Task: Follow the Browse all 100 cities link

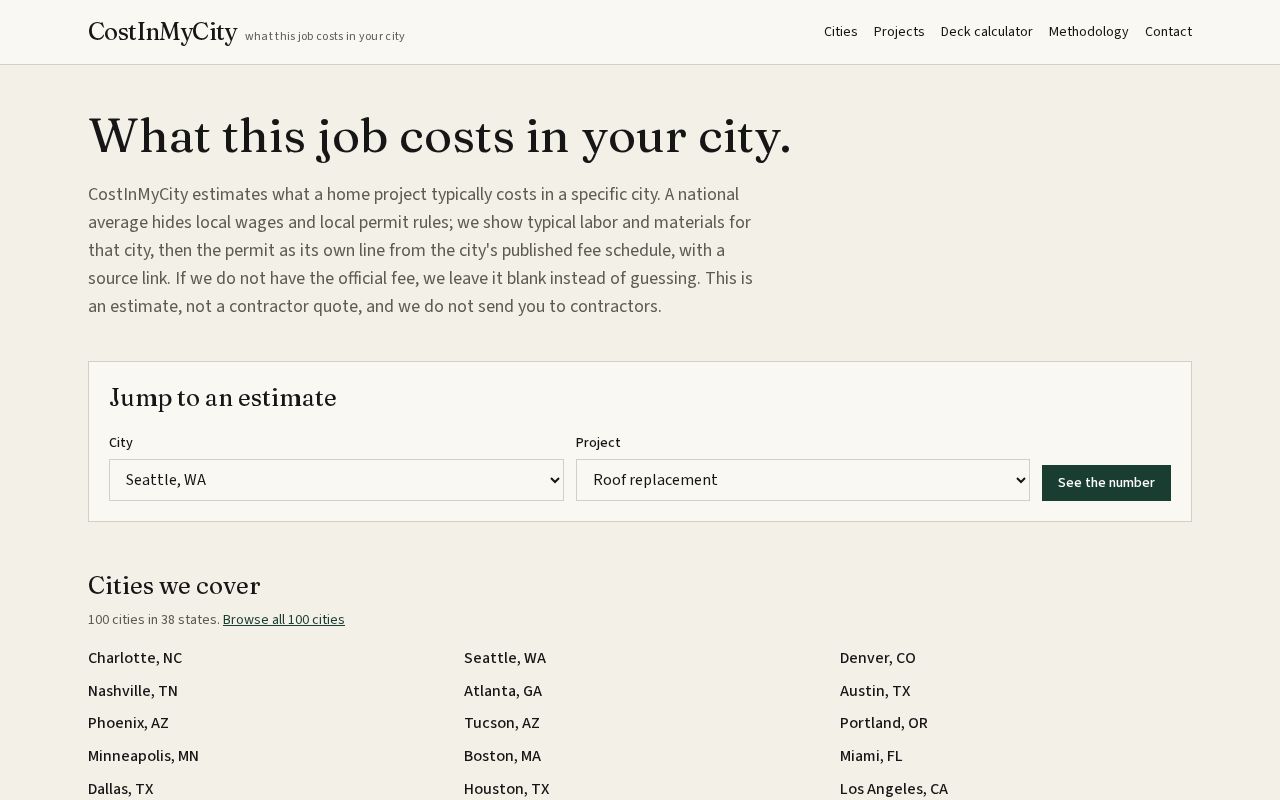Action: (x=284, y=620)
